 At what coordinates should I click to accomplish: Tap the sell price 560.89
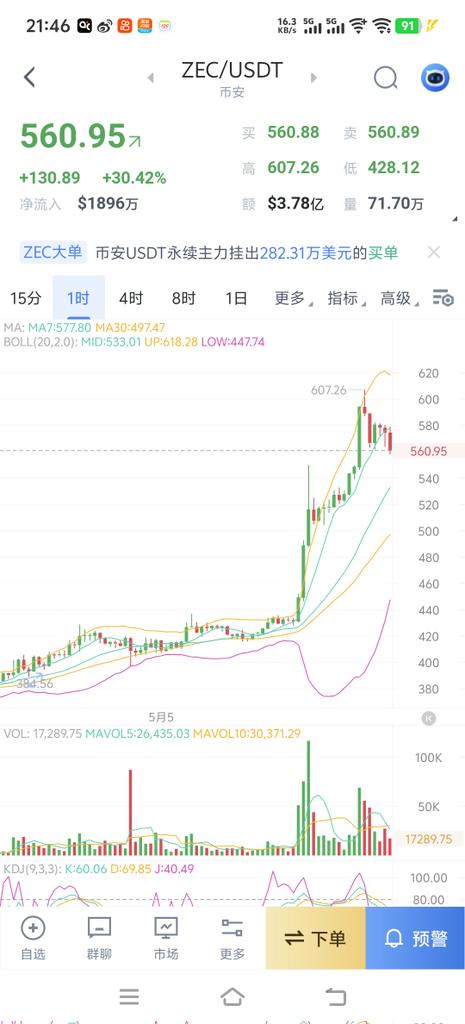[x=393, y=133]
